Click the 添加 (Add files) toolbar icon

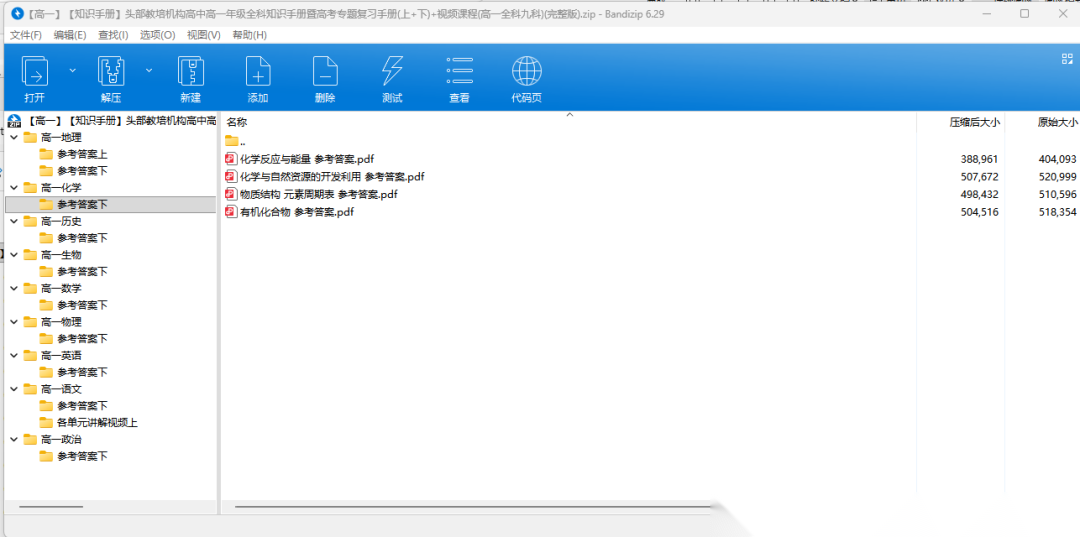pos(258,73)
